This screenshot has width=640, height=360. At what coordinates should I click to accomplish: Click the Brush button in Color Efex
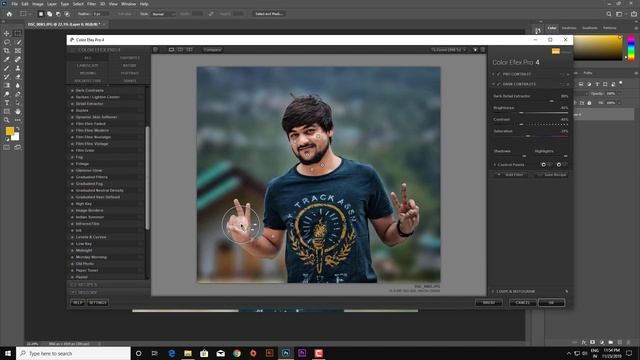(489, 302)
